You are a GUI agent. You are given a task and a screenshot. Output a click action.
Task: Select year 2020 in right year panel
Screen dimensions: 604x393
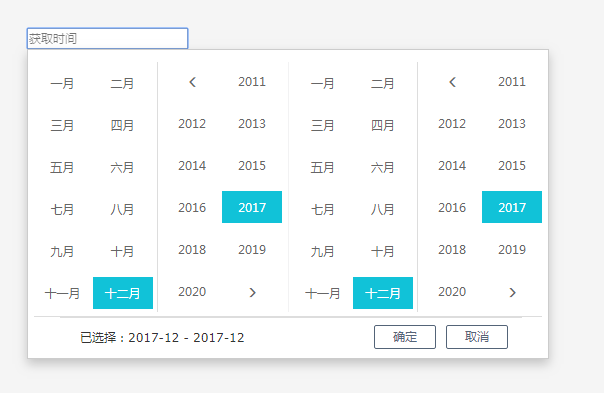pyautogui.click(x=452, y=292)
